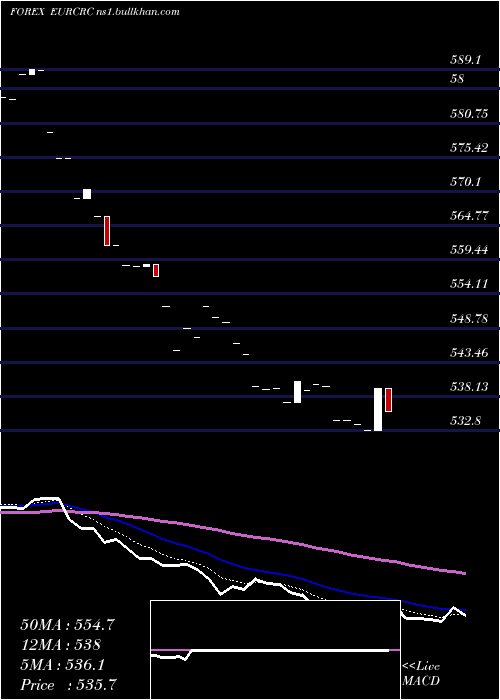
Task: Click the red candle near 564.77
Action: [107, 231]
